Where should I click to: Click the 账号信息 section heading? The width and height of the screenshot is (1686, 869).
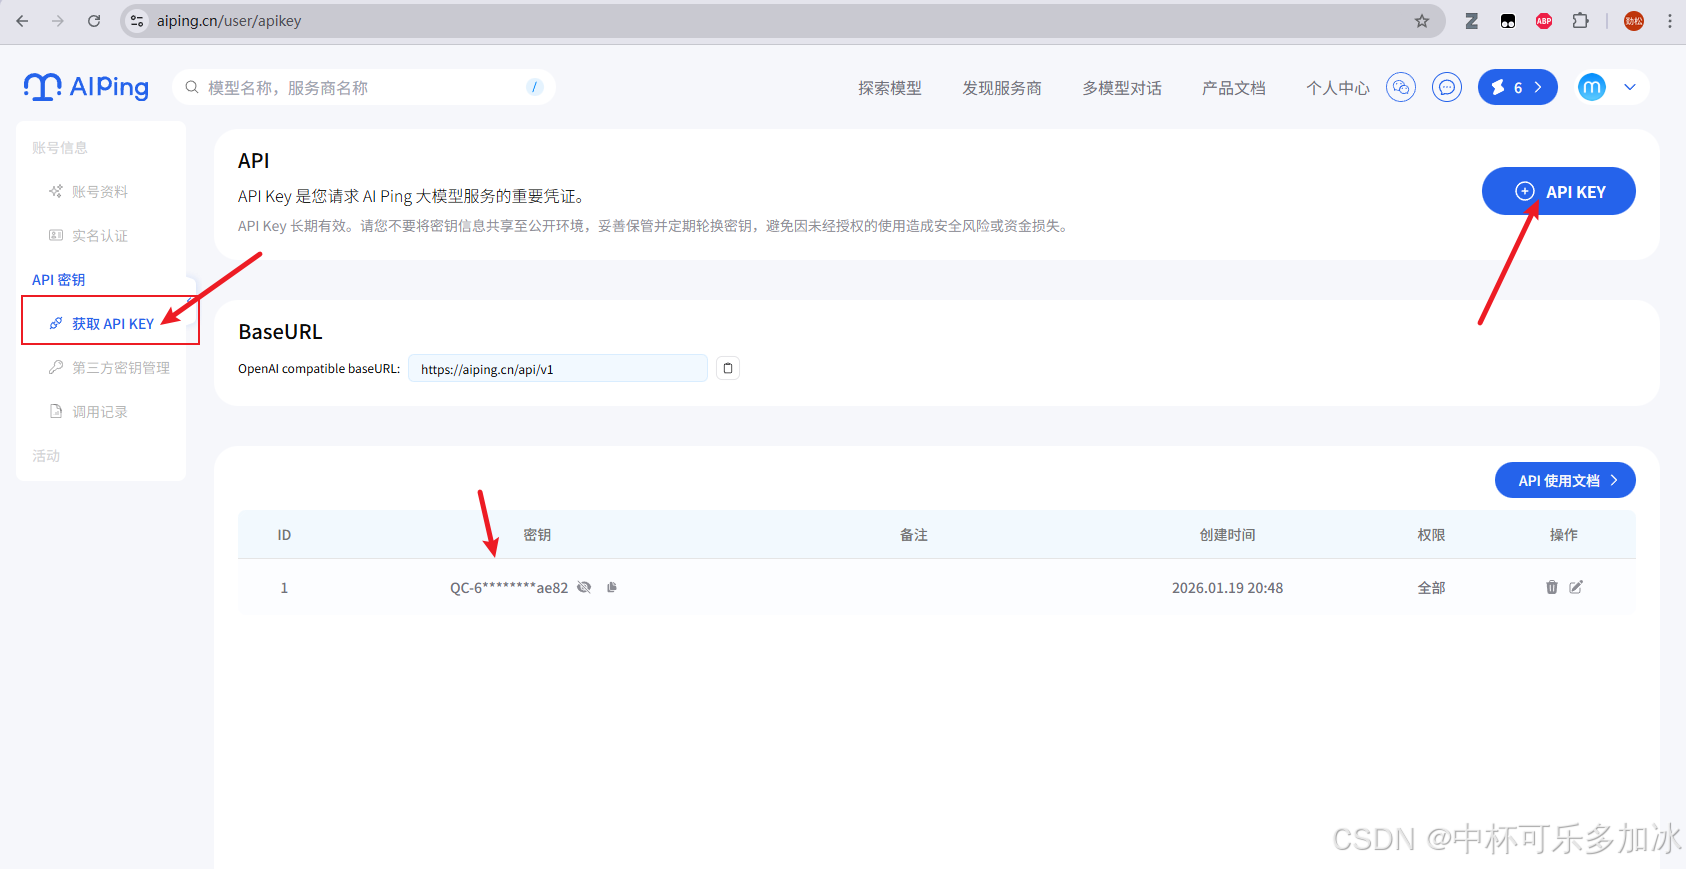[60, 148]
